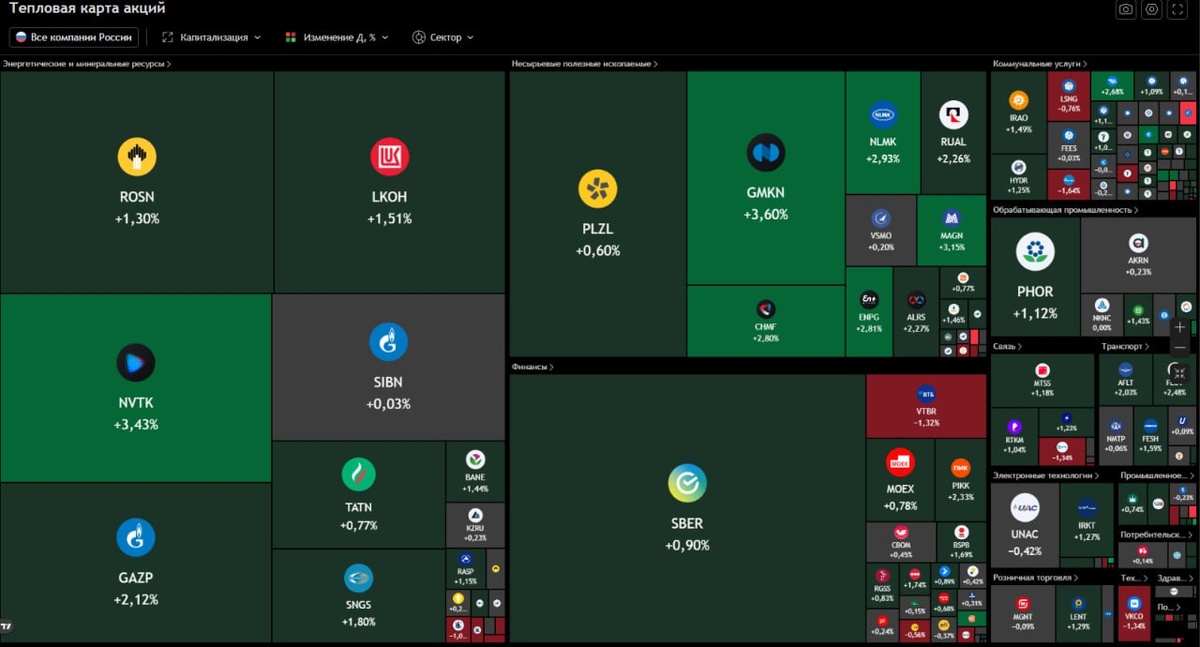
Task: Open the Изменение Д, % color-by dropdown
Action: click(337, 37)
